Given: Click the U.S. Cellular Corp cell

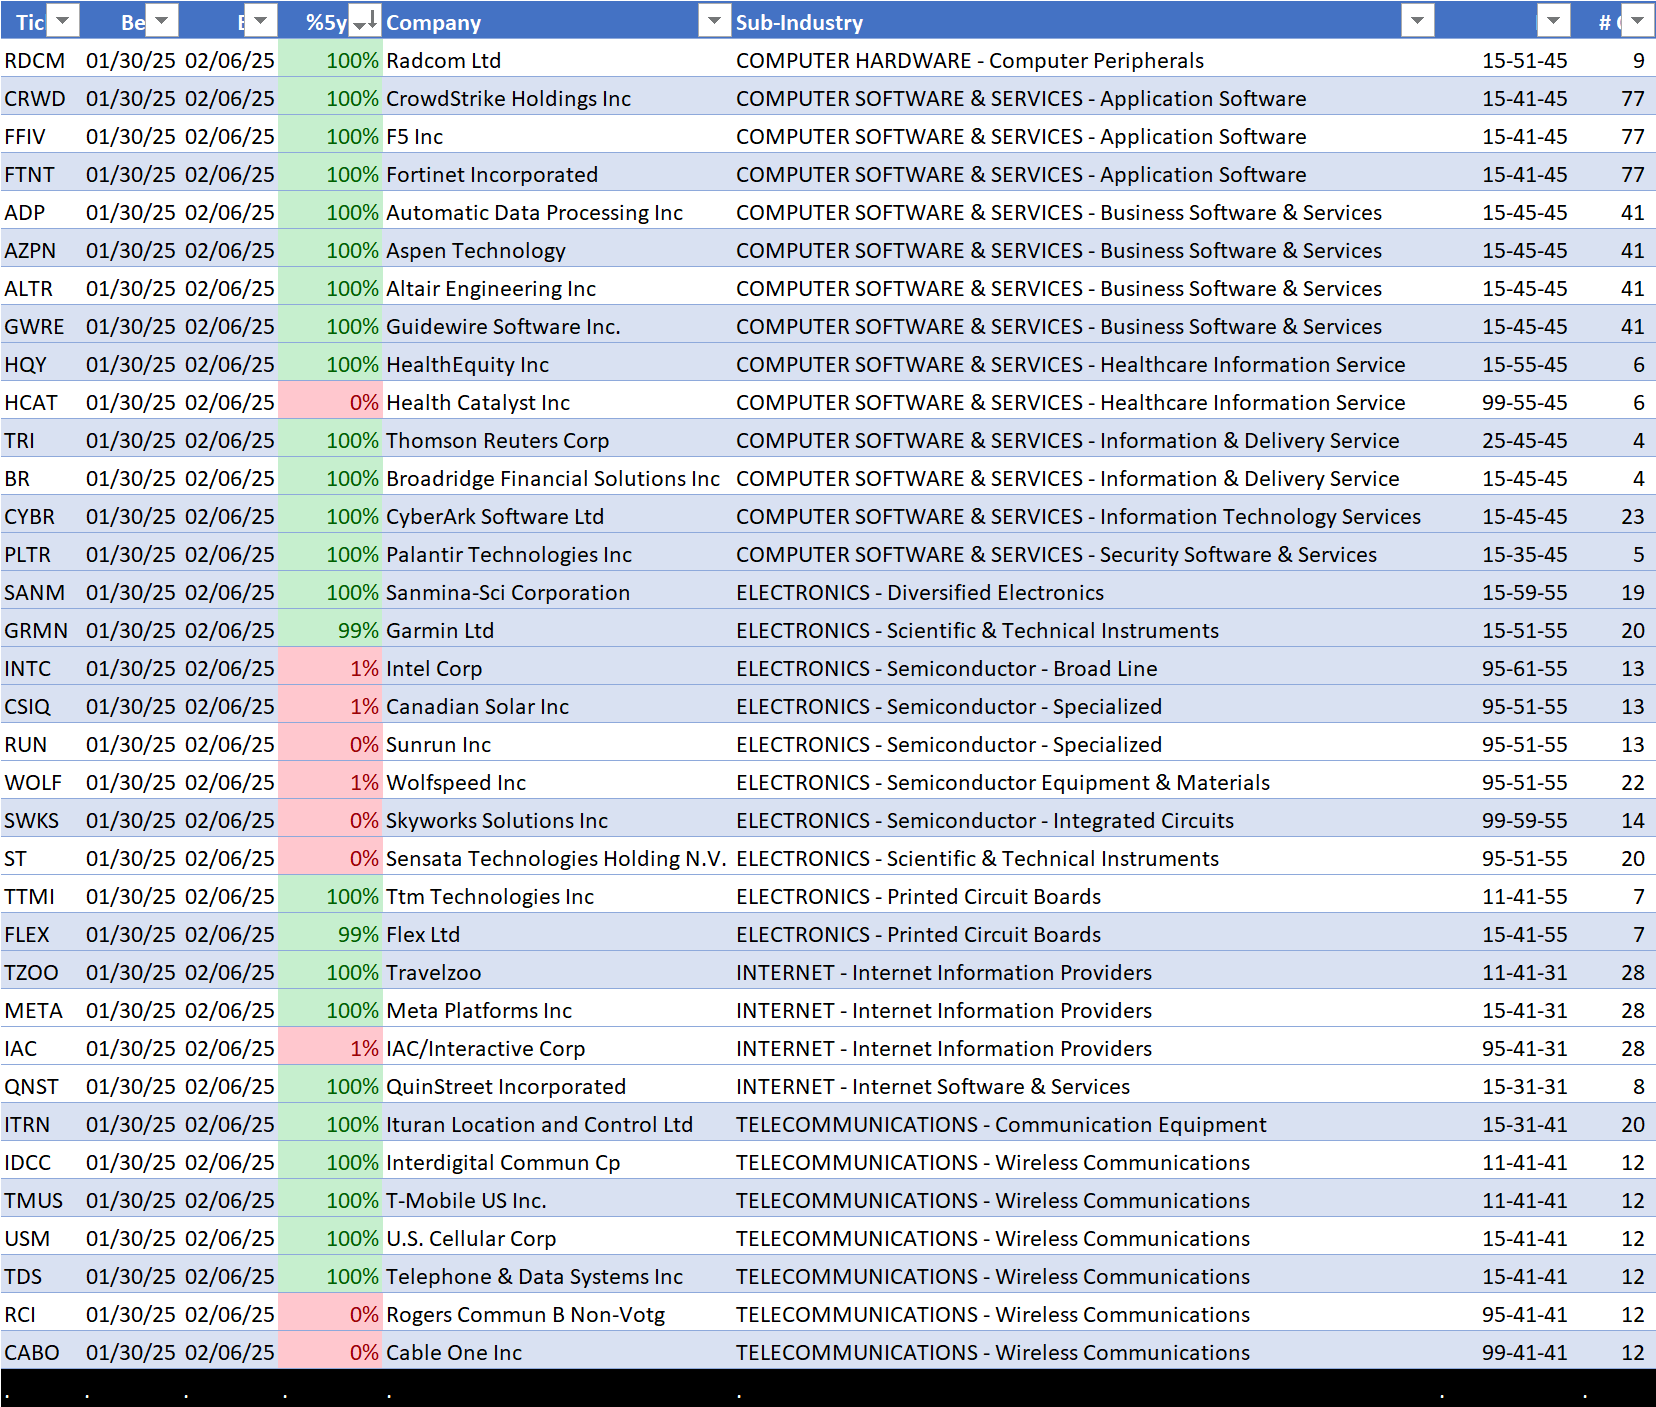Looking at the screenshot, I should (x=557, y=1238).
